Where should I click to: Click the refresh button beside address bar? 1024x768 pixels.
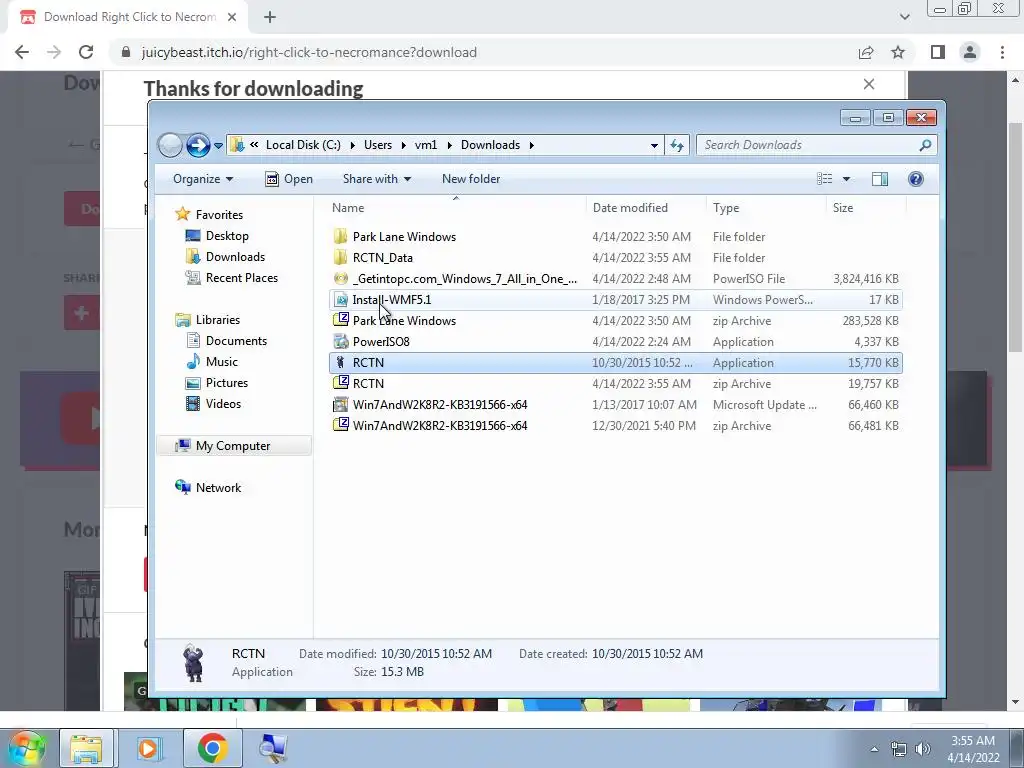(677, 145)
